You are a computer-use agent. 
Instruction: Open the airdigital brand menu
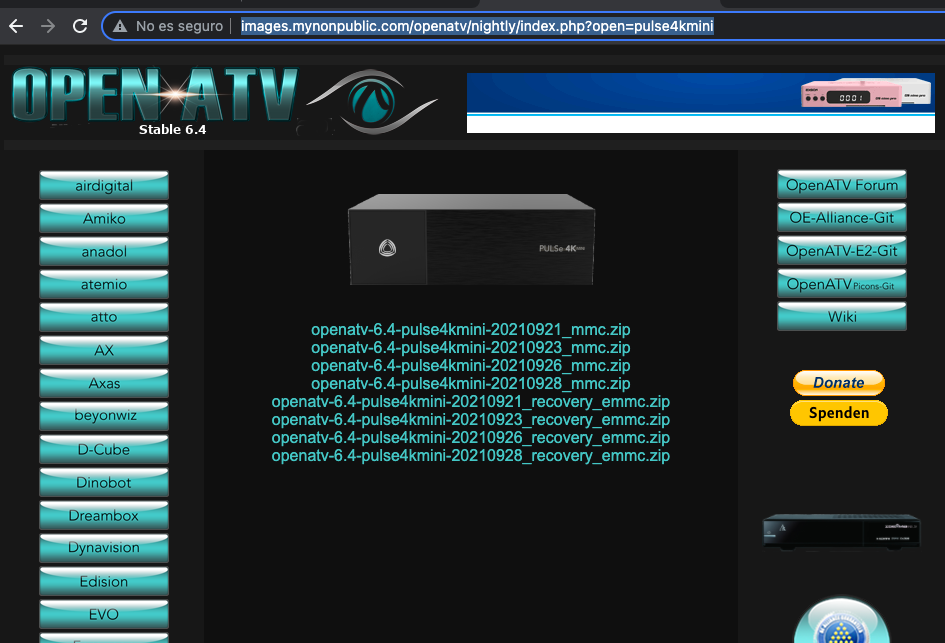click(x=104, y=186)
